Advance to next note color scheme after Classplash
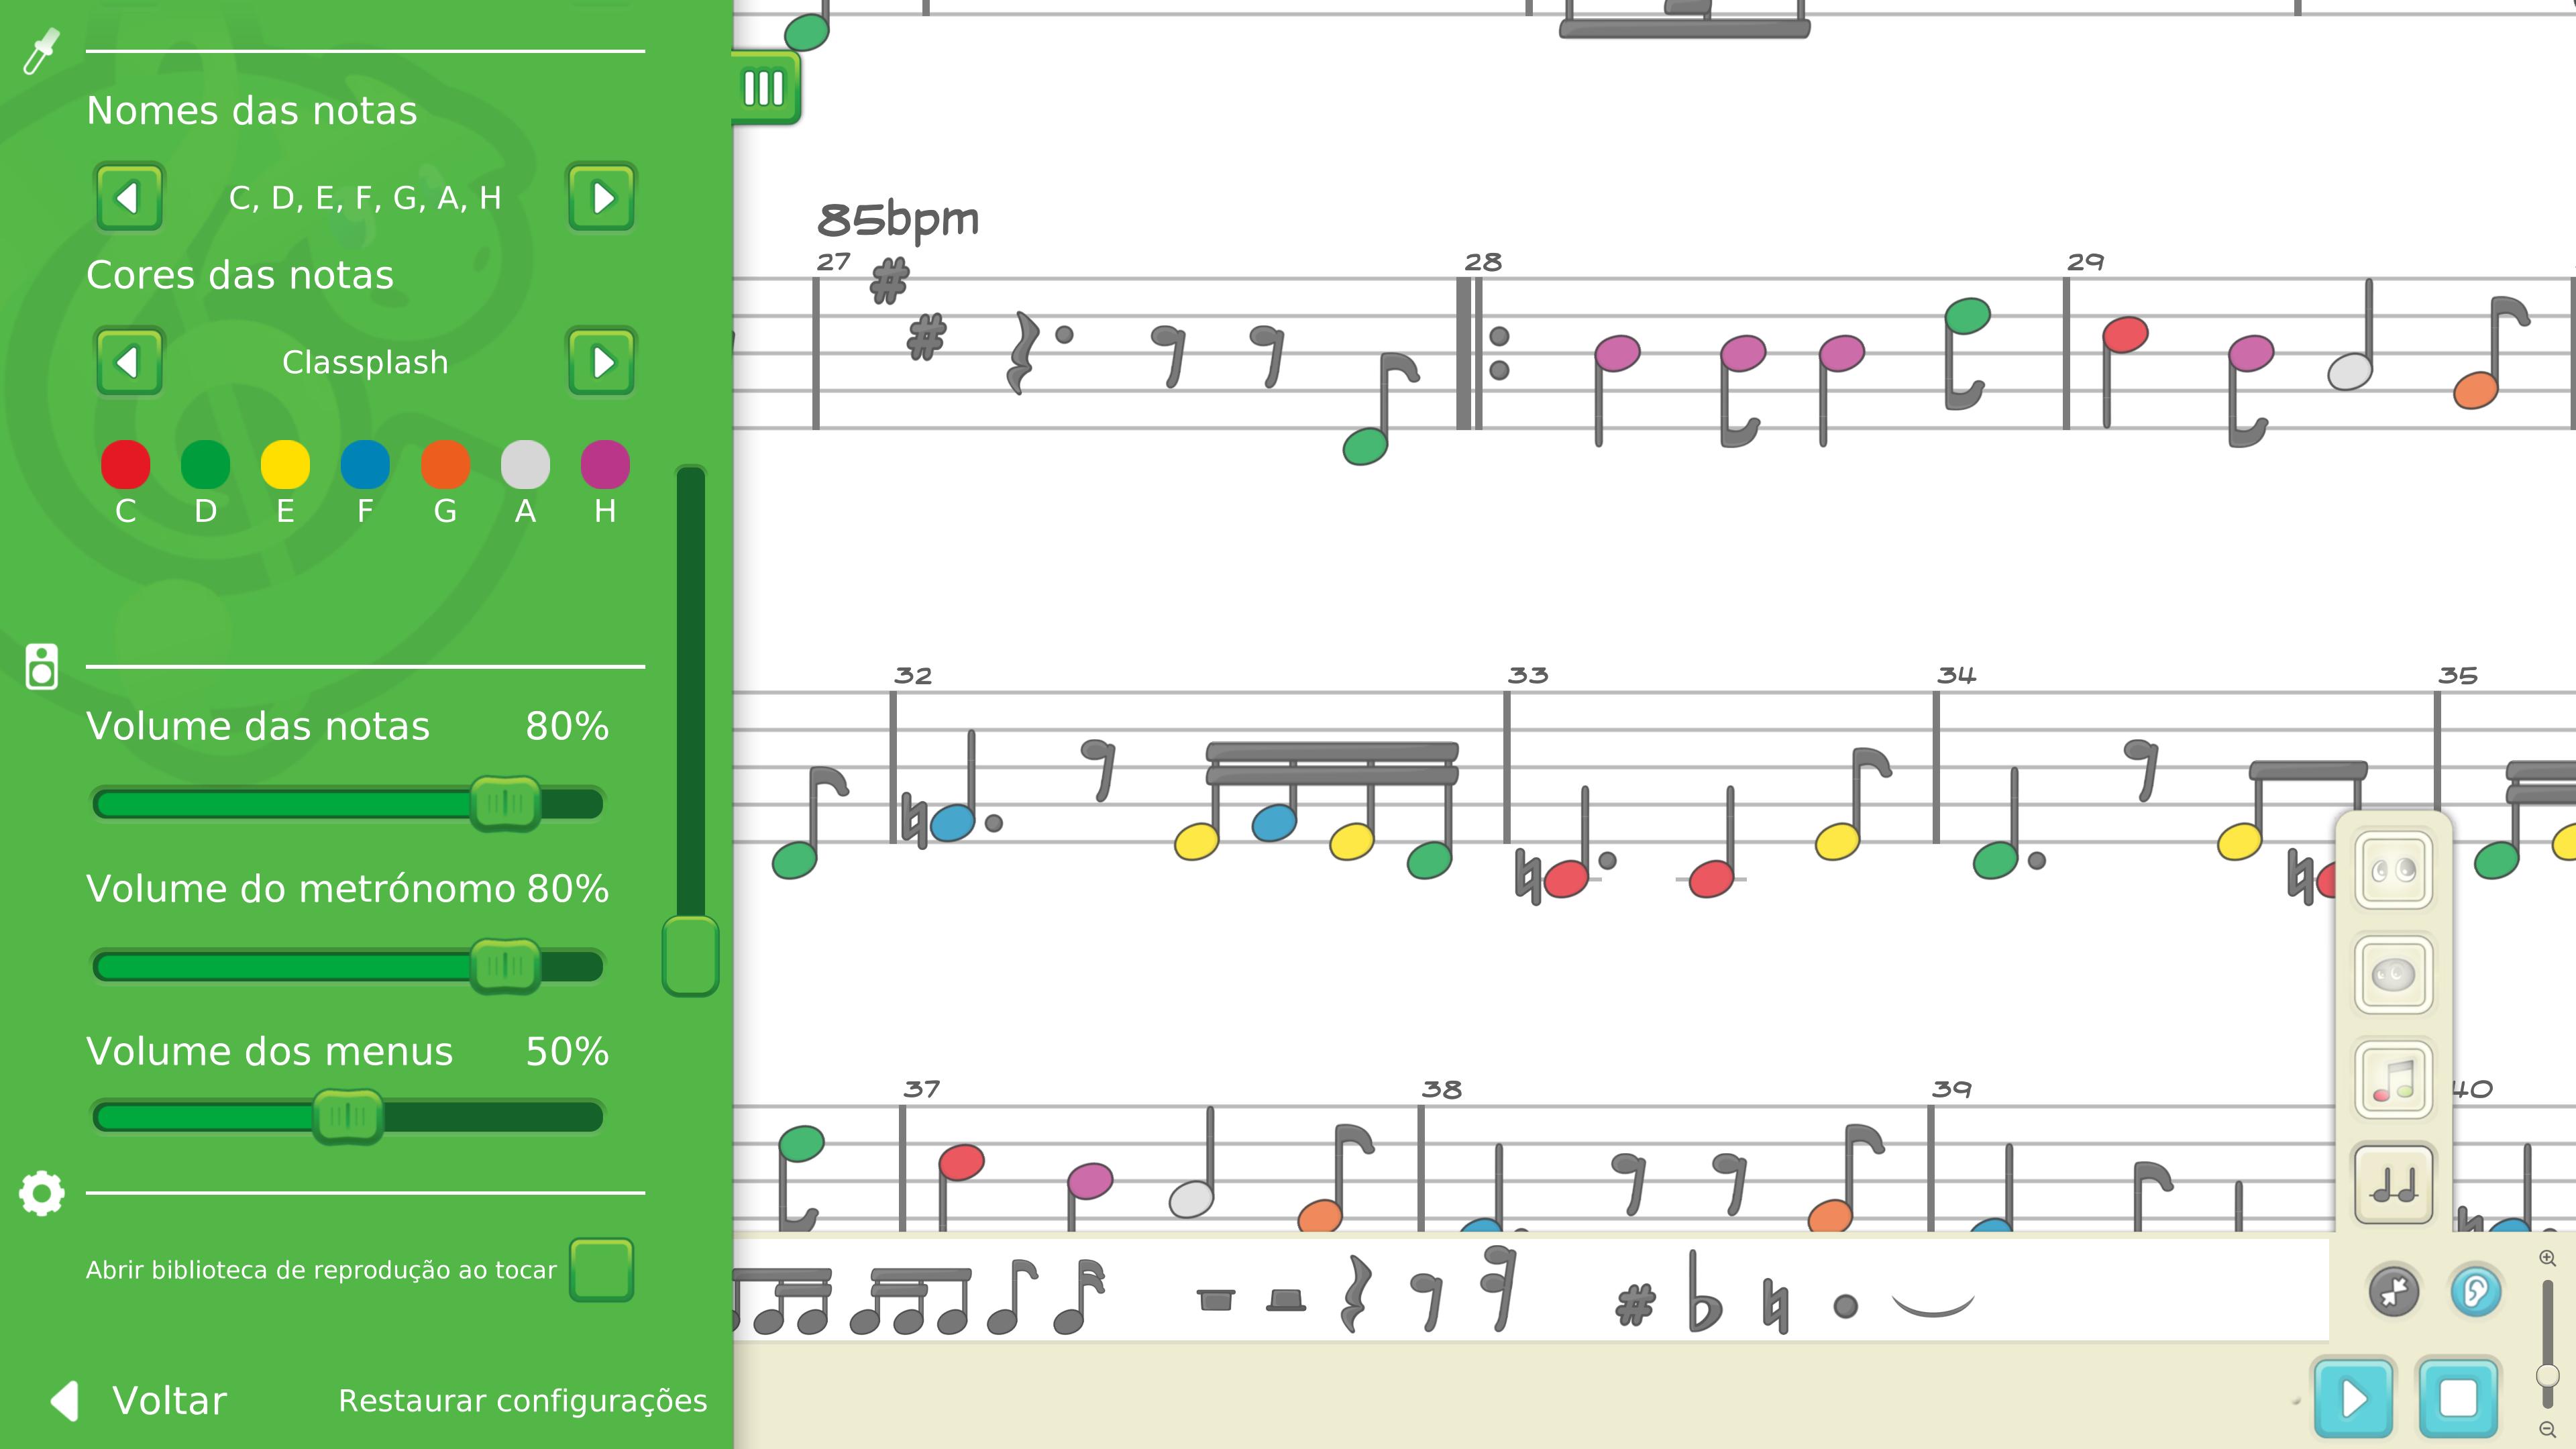This screenshot has height=1449, width=2576. click(x=601, y=361)
